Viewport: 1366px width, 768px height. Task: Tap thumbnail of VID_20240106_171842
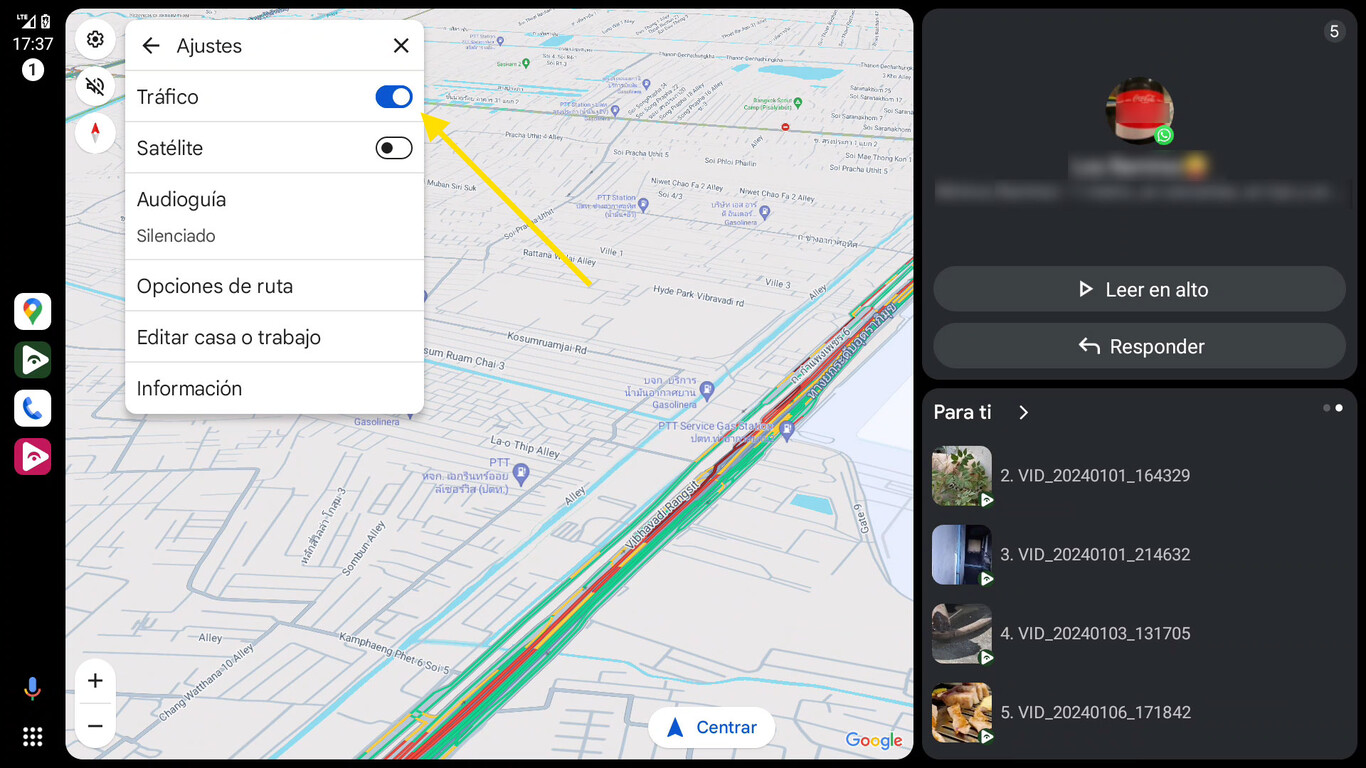pos(962,713)
